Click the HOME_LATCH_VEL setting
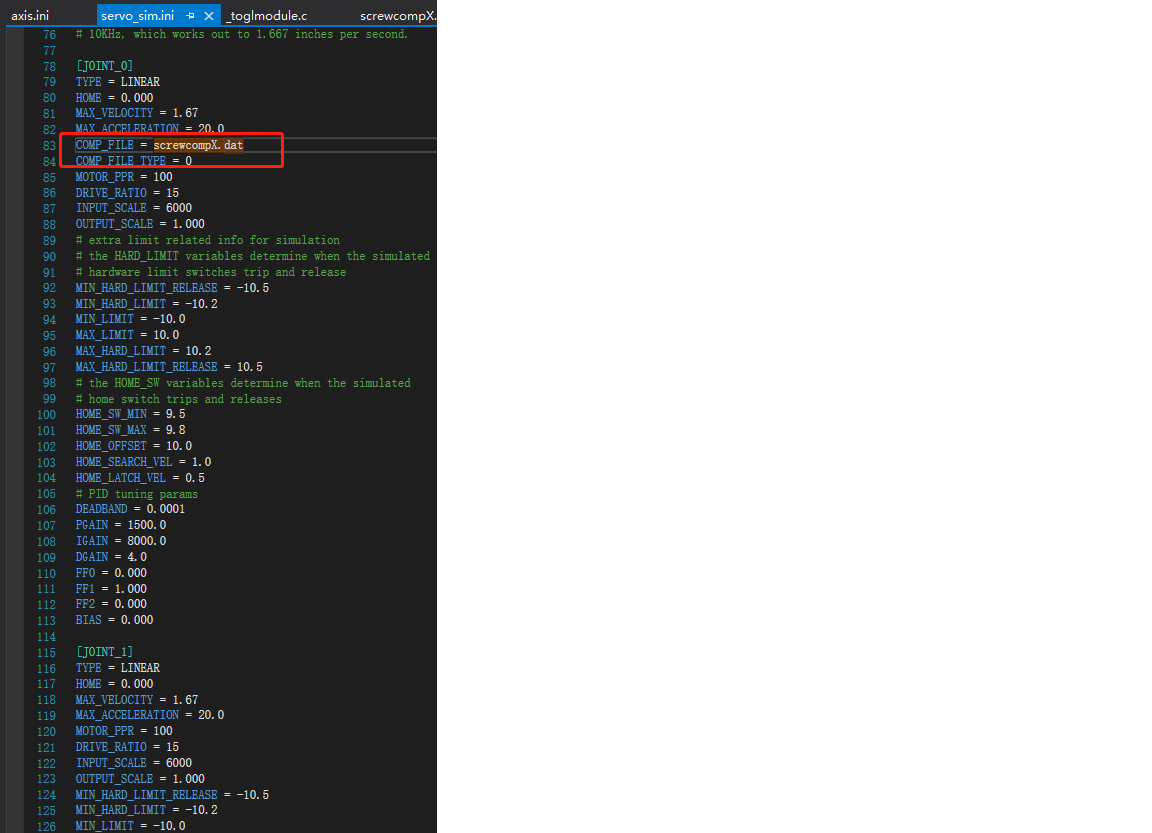 (x=140, y=478)
